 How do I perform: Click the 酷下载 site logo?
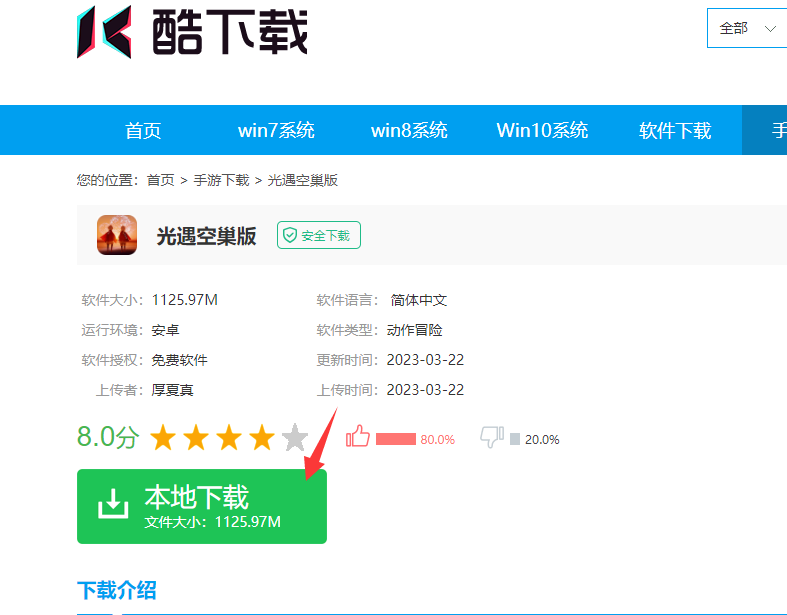click(192, 32)
